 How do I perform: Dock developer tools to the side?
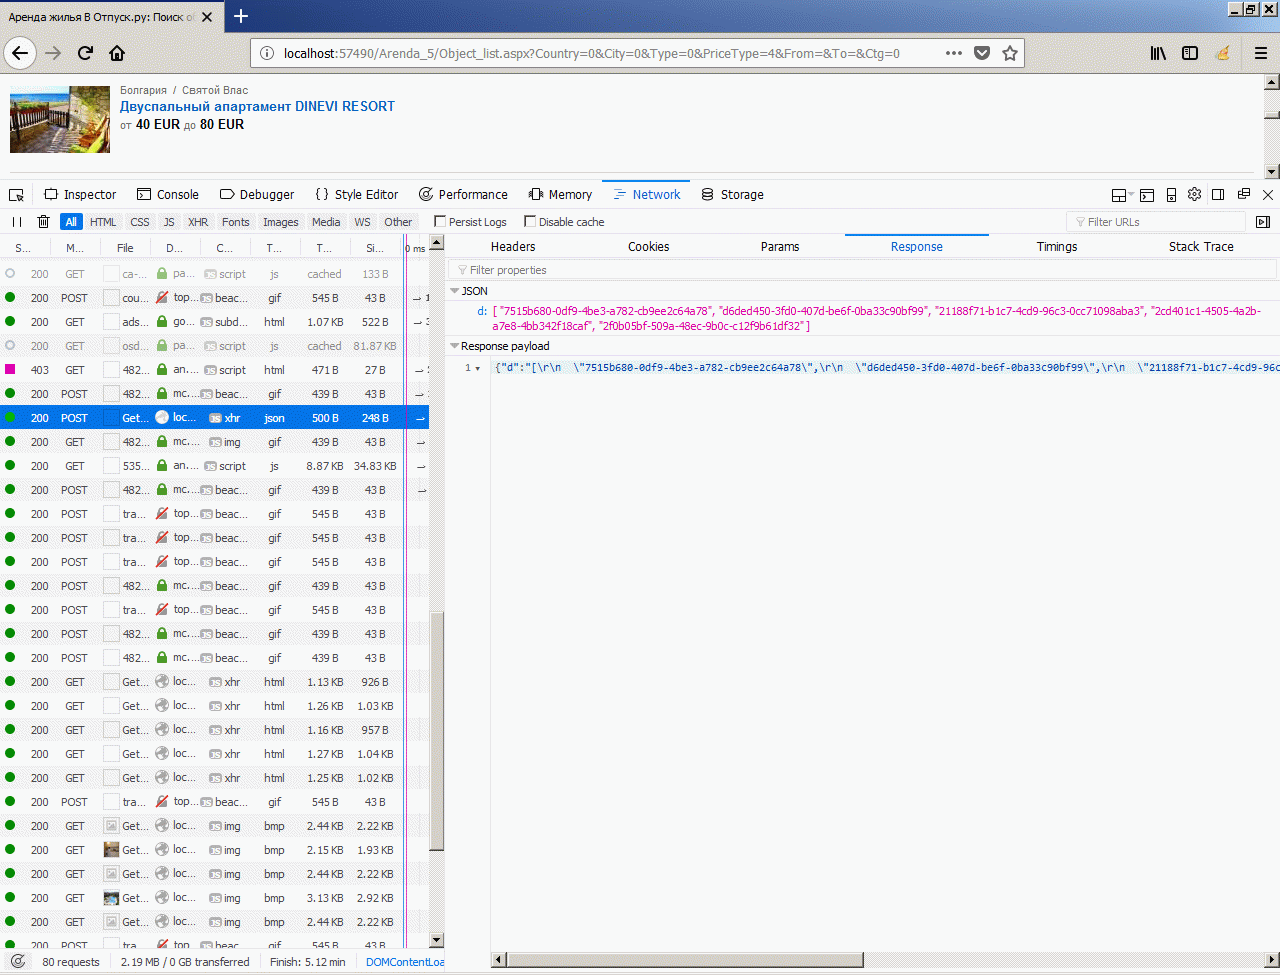tap(1218, 195)
